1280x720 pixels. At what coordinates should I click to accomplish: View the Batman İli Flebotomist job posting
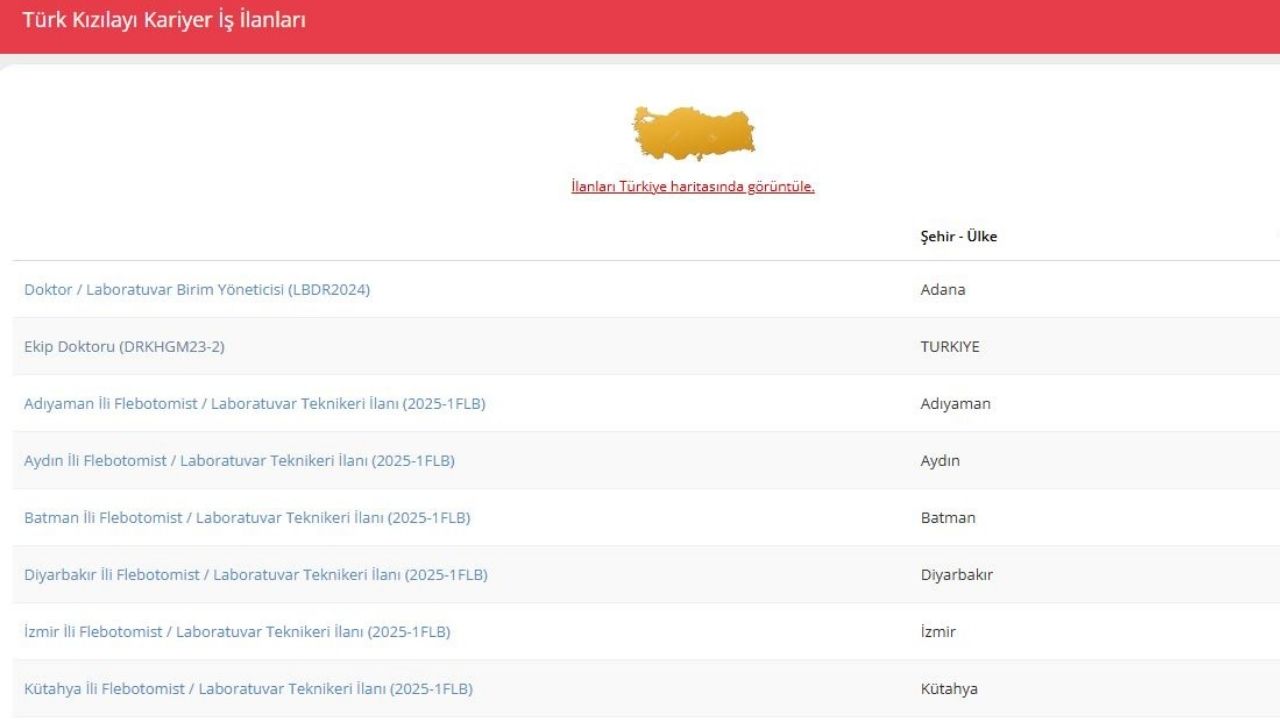pyautogui.click(x=247, y=518)
